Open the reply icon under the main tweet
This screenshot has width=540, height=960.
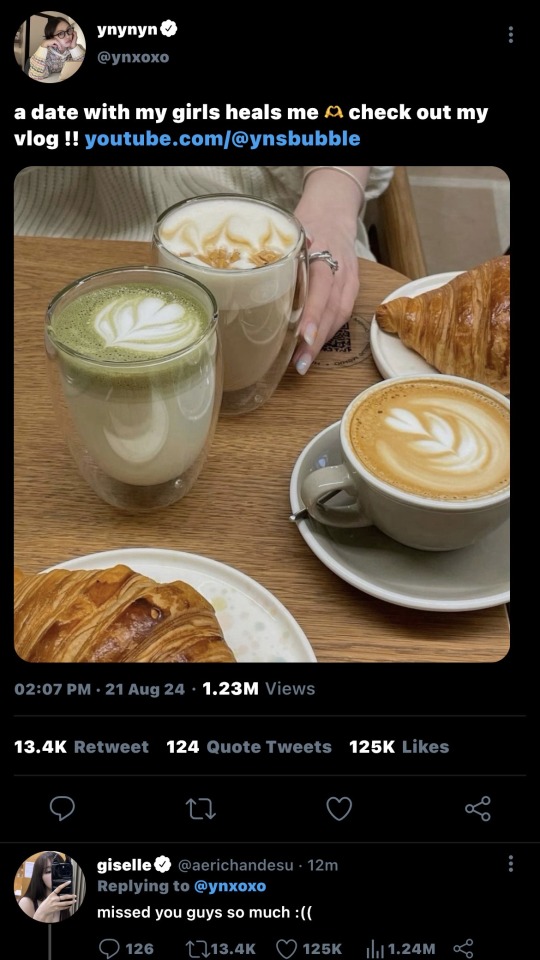click(x=62, y=808)
